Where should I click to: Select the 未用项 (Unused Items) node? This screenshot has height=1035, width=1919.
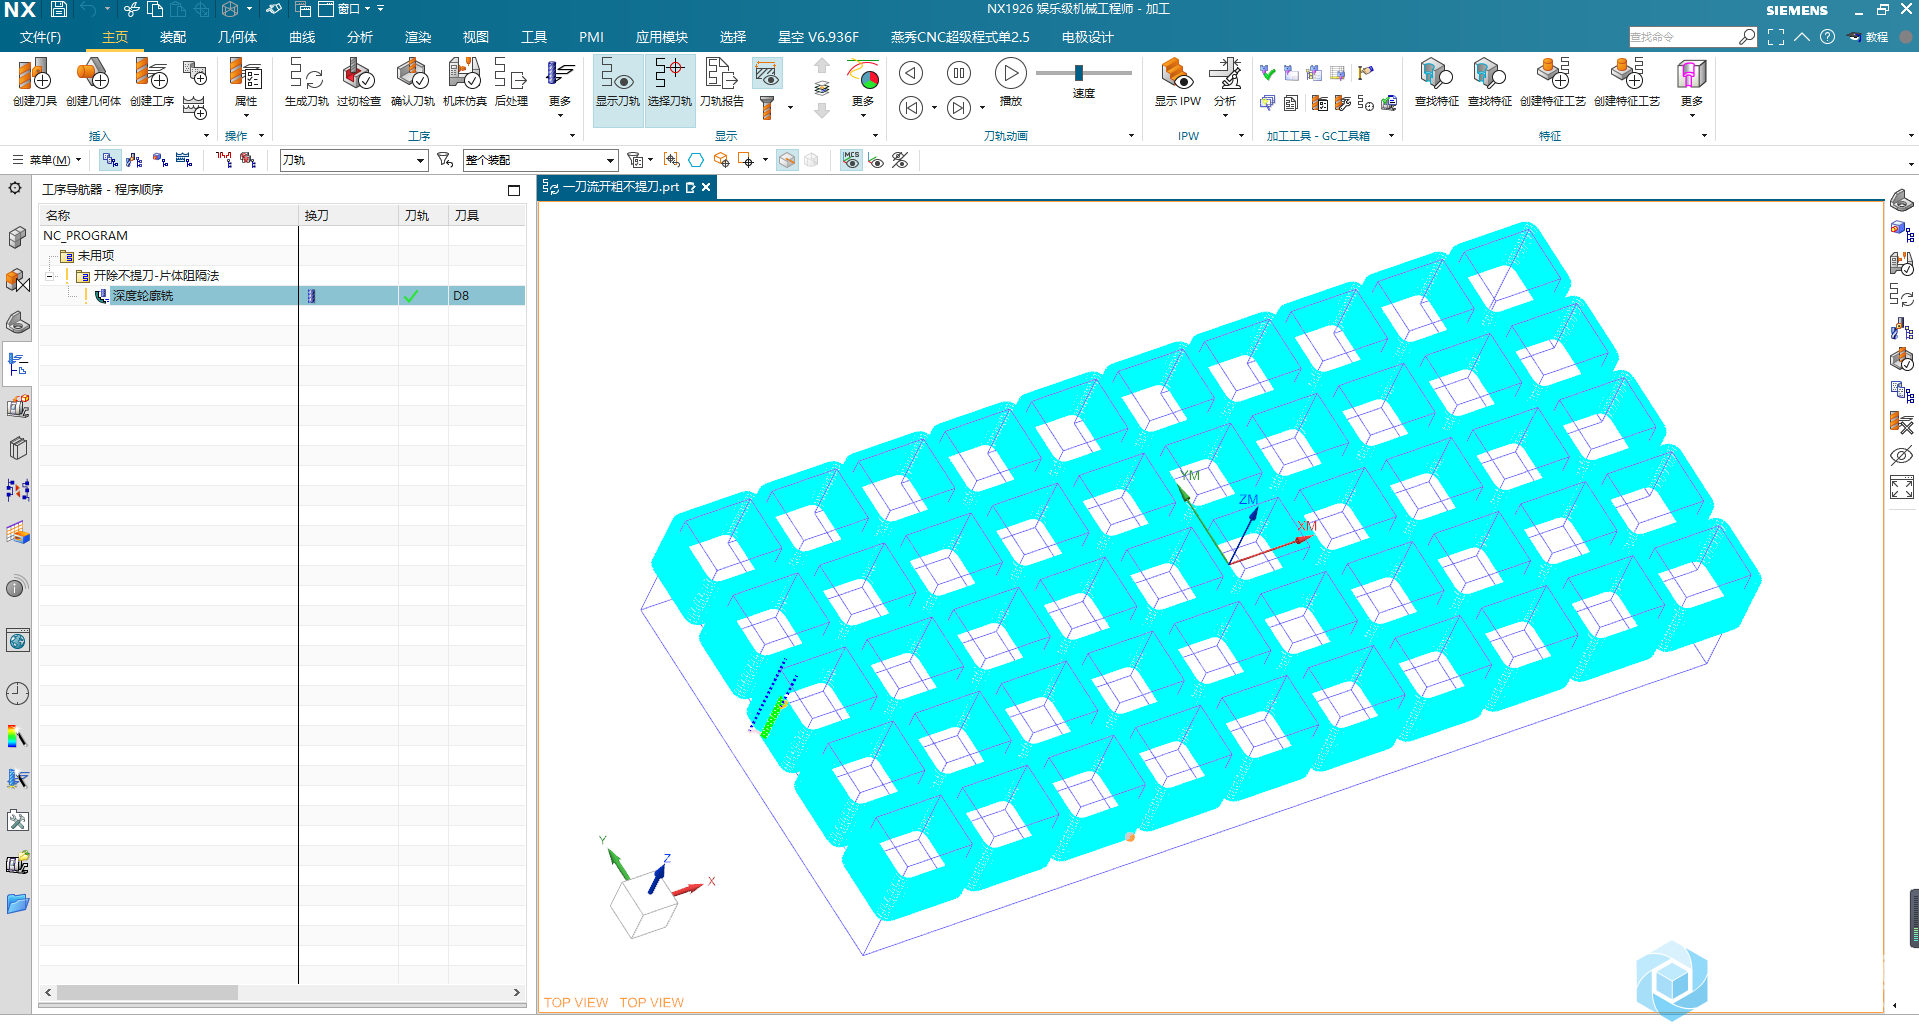tap(96, 256)
